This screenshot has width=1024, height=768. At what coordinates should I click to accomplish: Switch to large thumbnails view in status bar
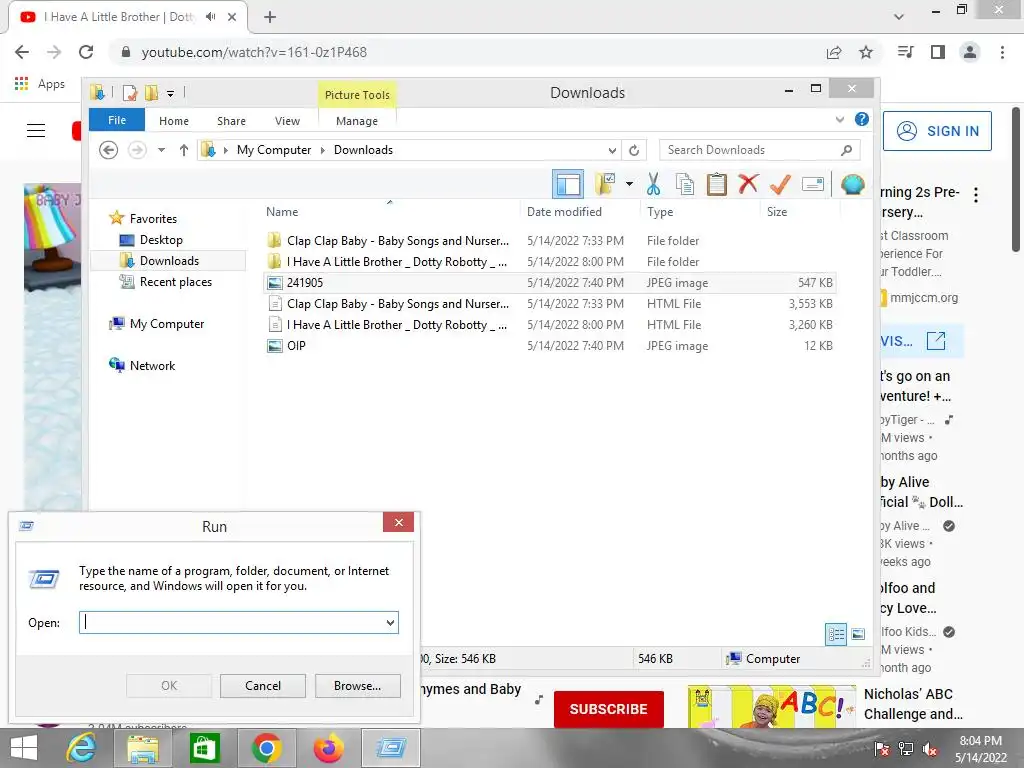[x=858, y=634]
